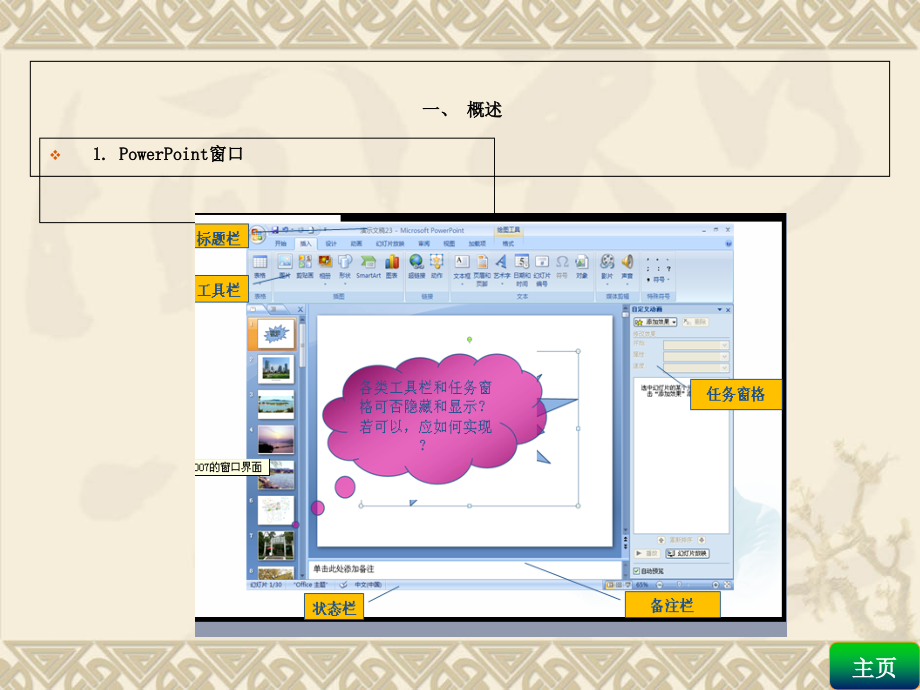Move animation down with reorder arrow
The width and height of the screenshot is (920, 690).
[x=702, y=540]
